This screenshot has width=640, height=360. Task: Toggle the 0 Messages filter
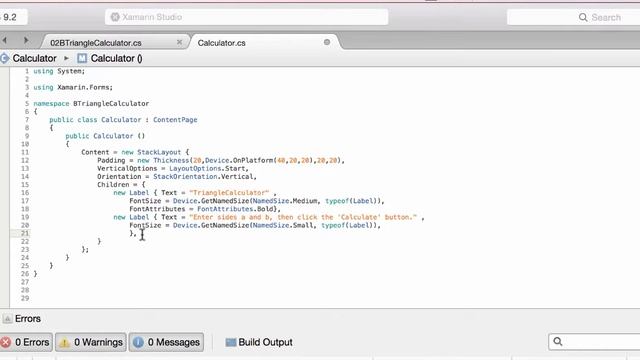pos(167,342)
